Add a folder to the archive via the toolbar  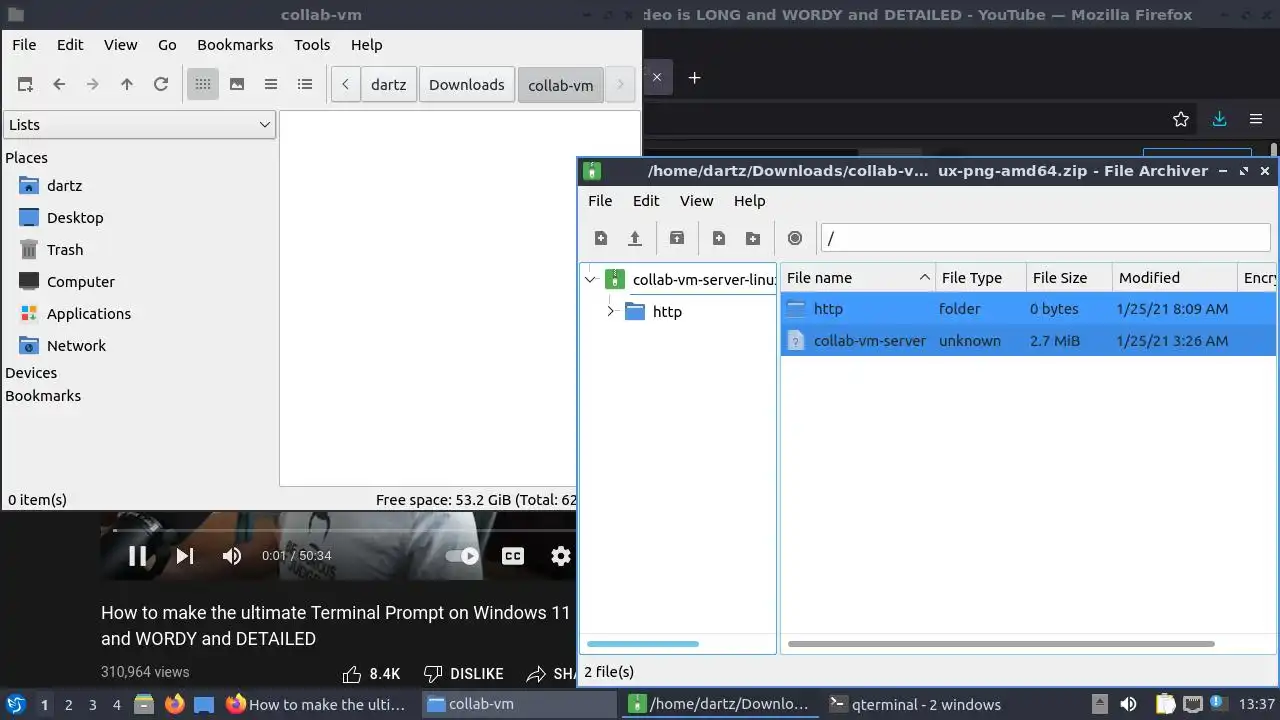(753, 238)
